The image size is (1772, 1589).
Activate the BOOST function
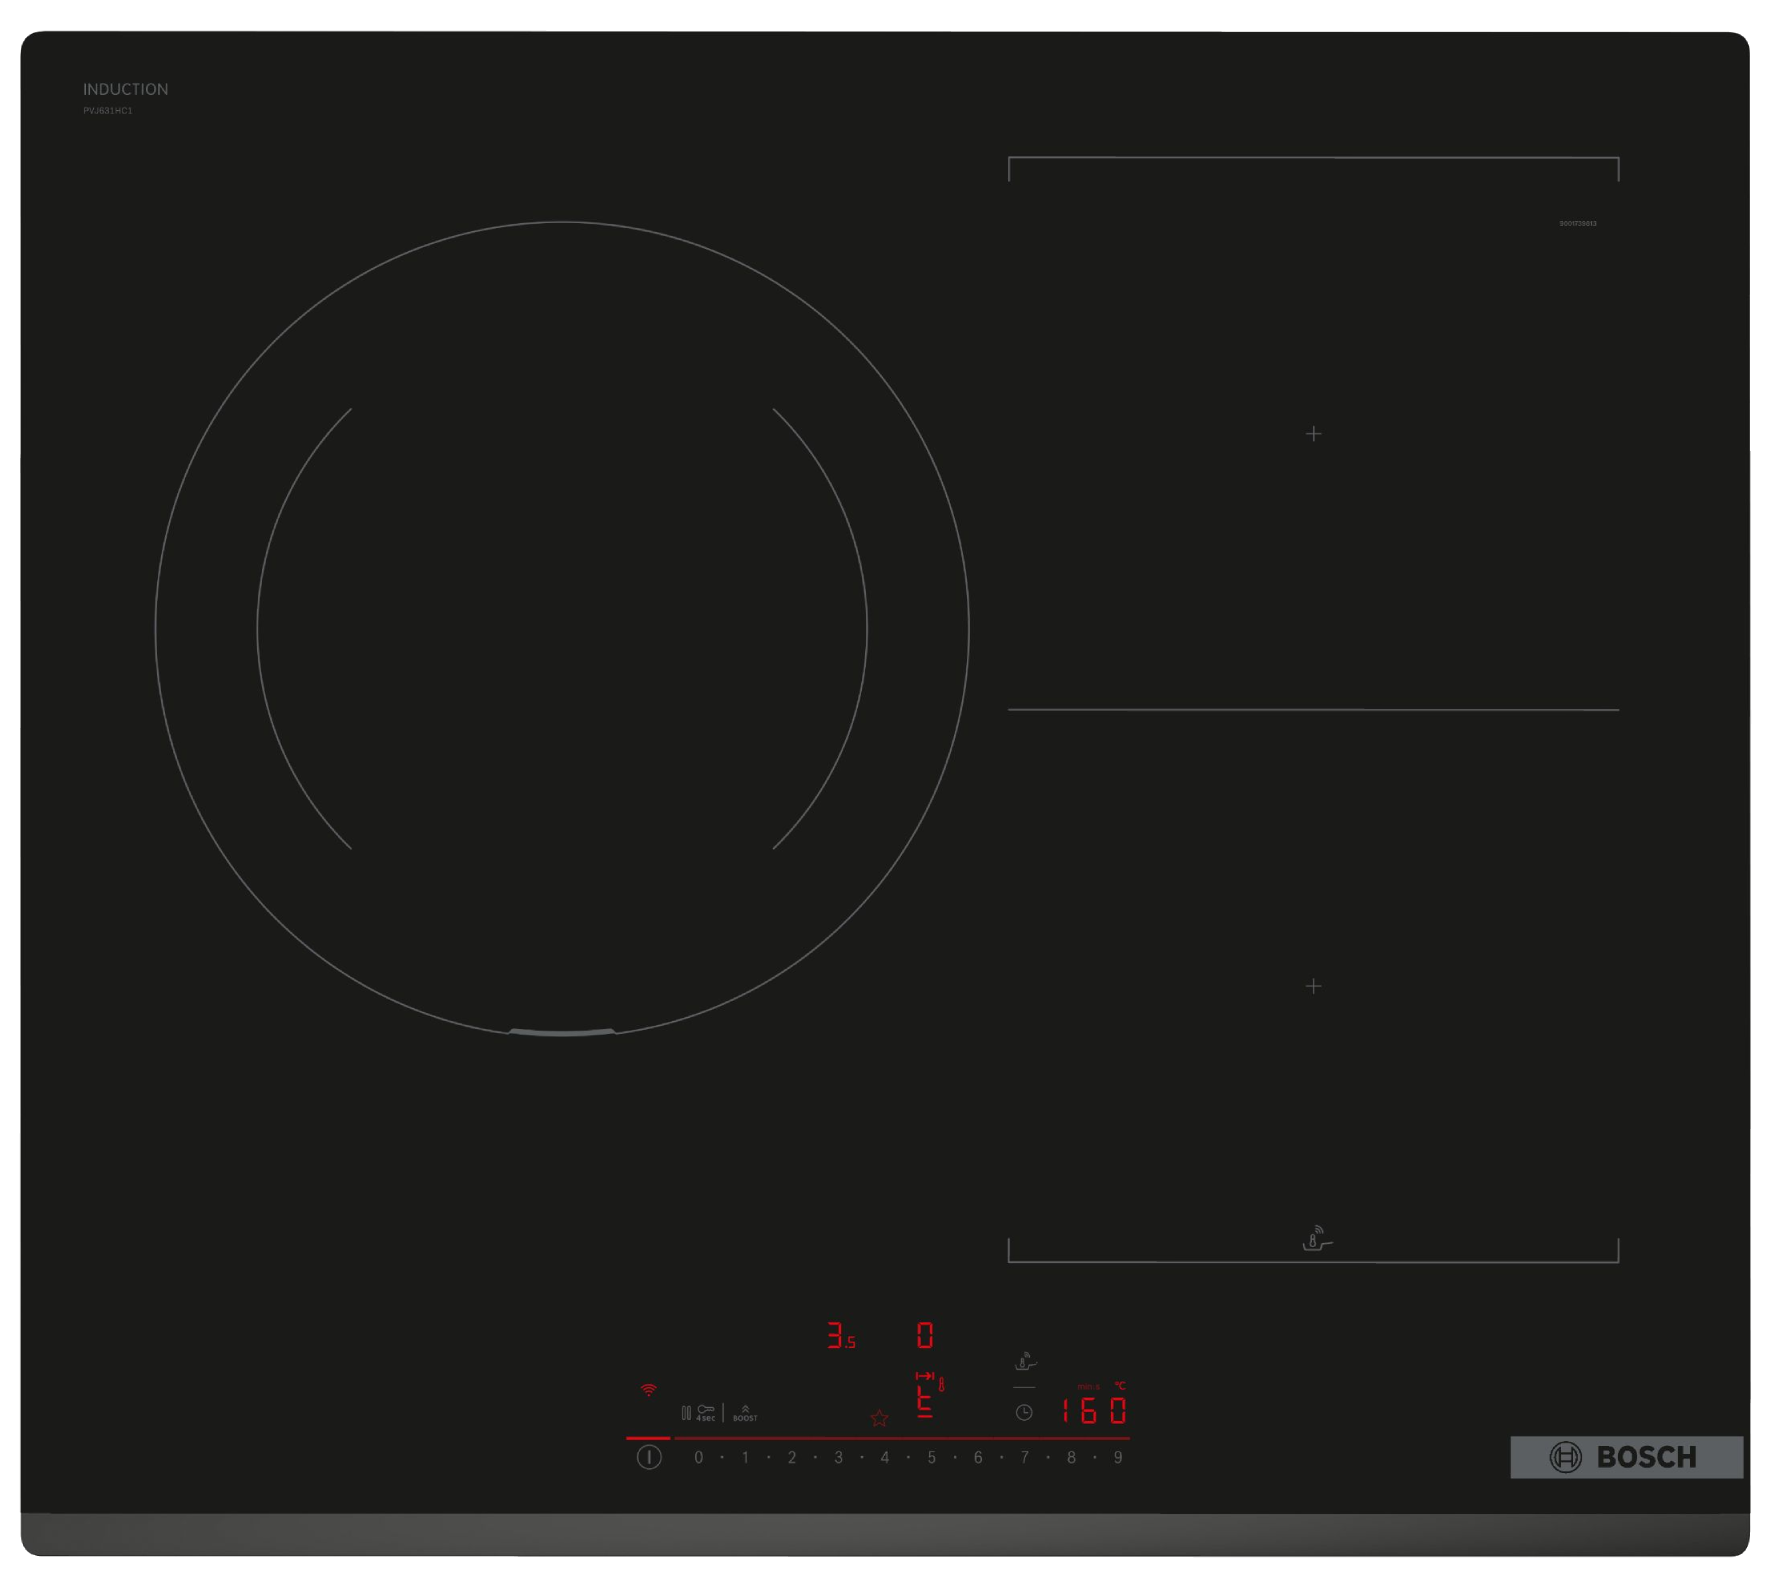coord(745,1413)
